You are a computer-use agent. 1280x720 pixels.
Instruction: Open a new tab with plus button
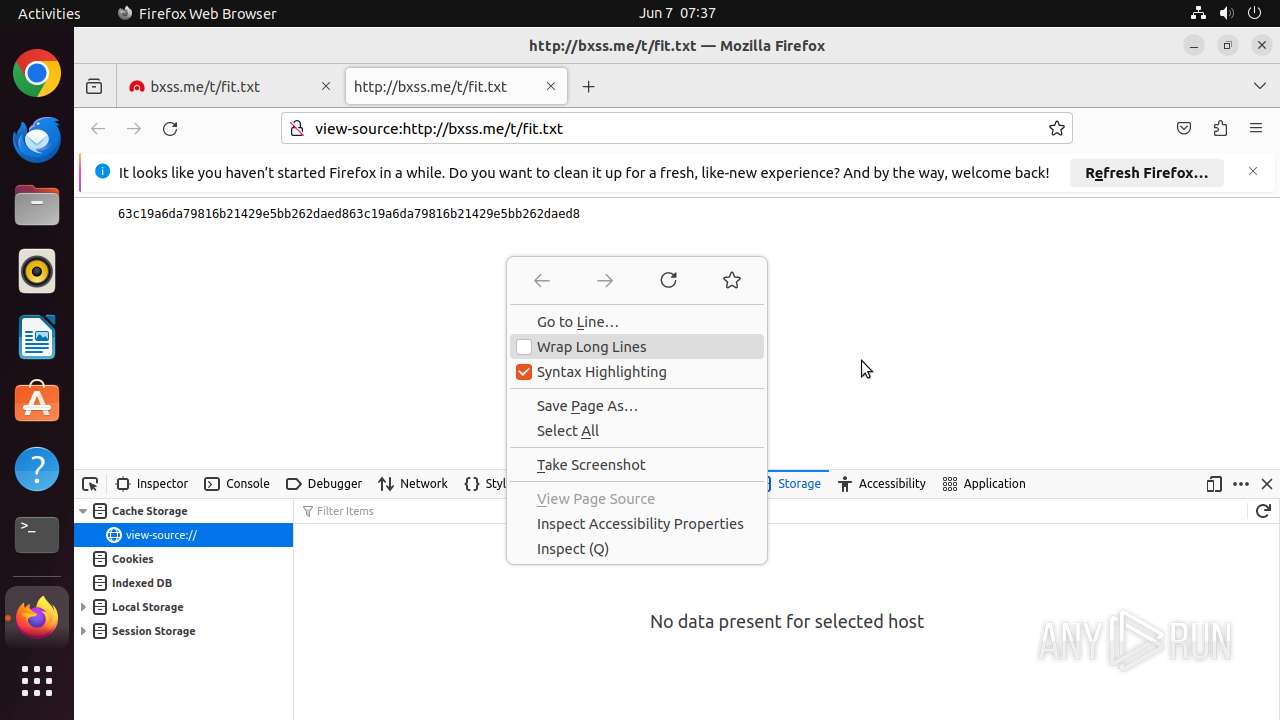coord(589,87)
